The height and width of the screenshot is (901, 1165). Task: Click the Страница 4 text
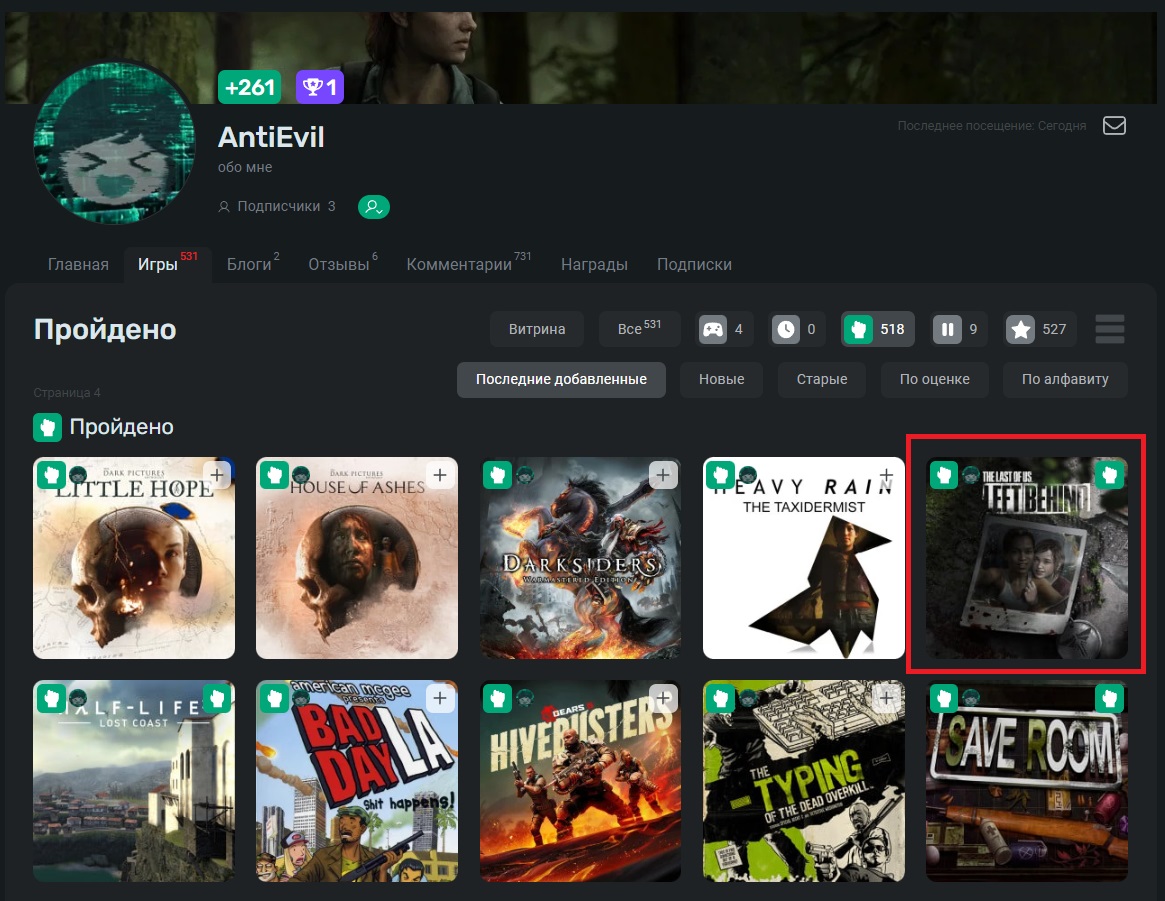click(x=67, y=393)
